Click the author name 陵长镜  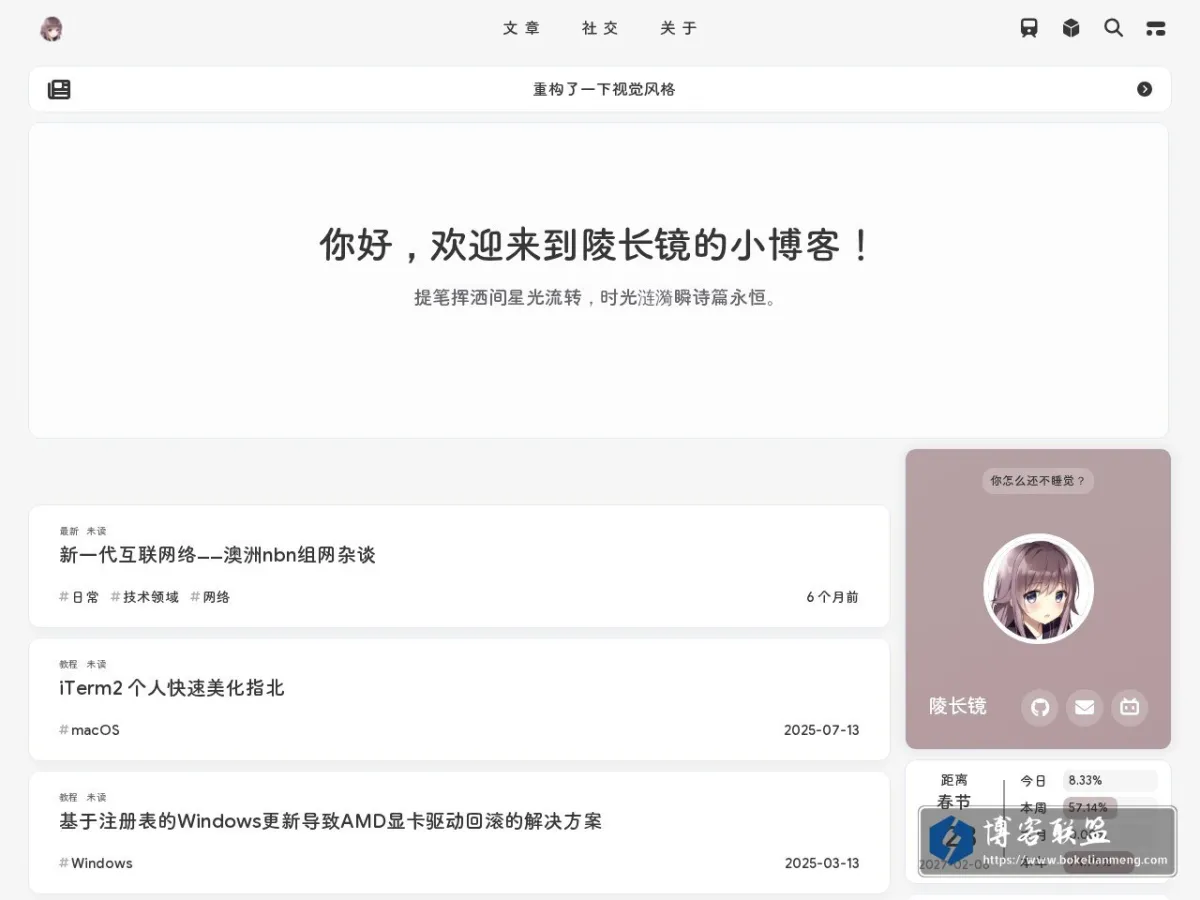tap(958, 706)
